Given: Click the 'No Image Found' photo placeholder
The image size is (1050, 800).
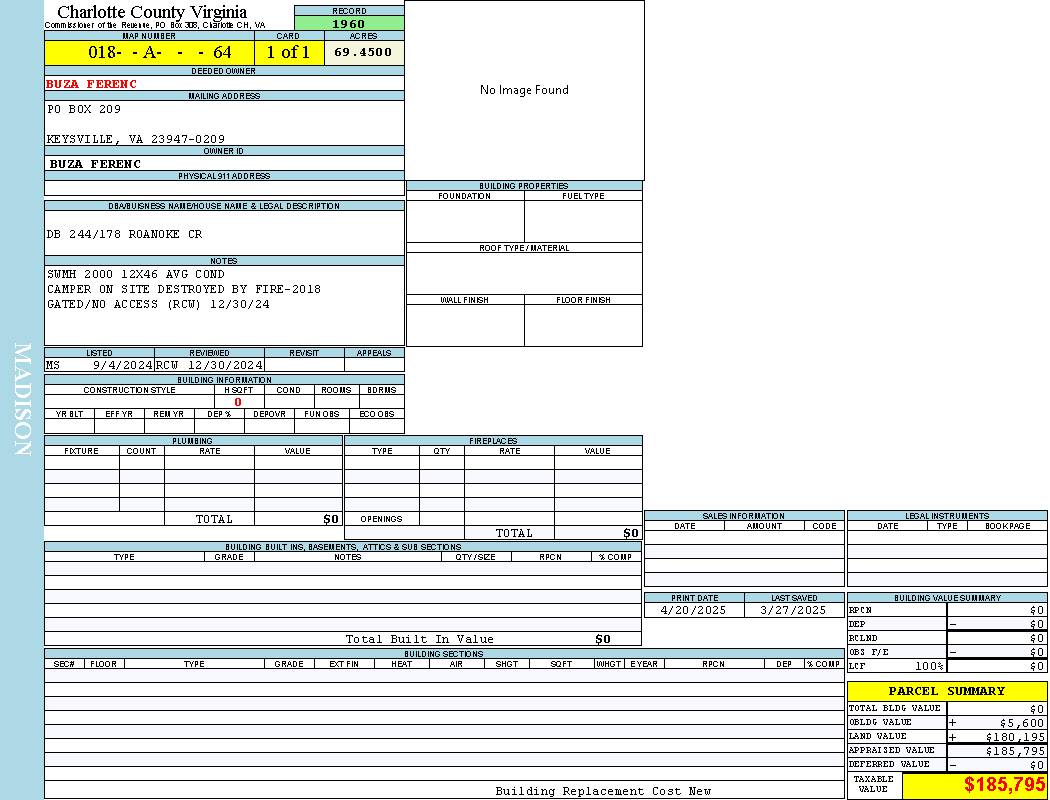Looking at the screenshot, I should click(524, 90).
